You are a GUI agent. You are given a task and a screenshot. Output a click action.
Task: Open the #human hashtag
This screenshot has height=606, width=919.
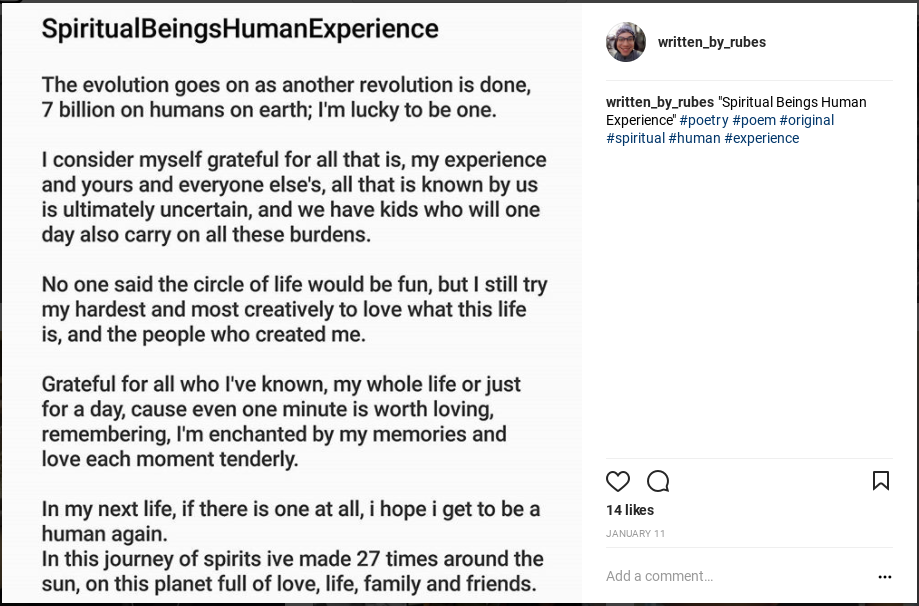point(694,138)
